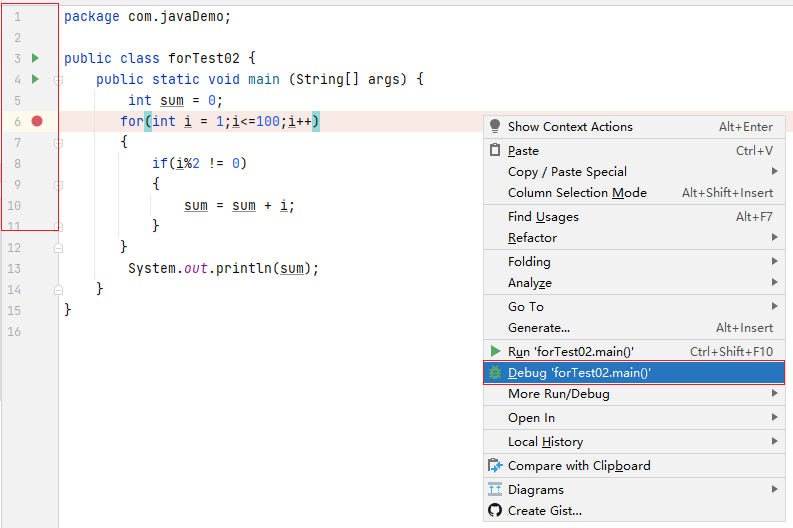Expand More Run/Debug submenu arrow
The width and height of the screenshot is (793, 528).
pyautogui.click(x=774, y=393)
